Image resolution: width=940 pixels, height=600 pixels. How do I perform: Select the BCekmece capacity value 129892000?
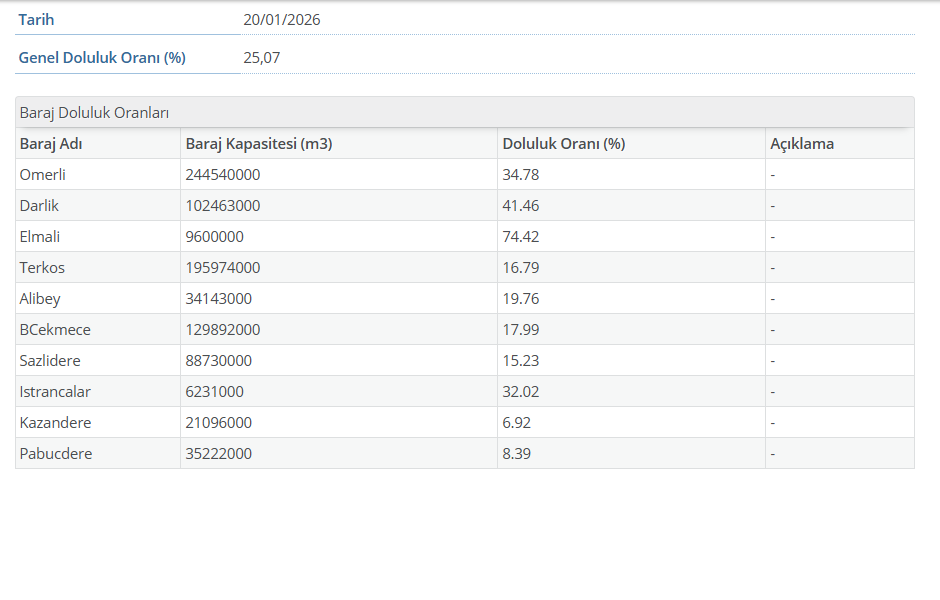(x=222, y=330)
